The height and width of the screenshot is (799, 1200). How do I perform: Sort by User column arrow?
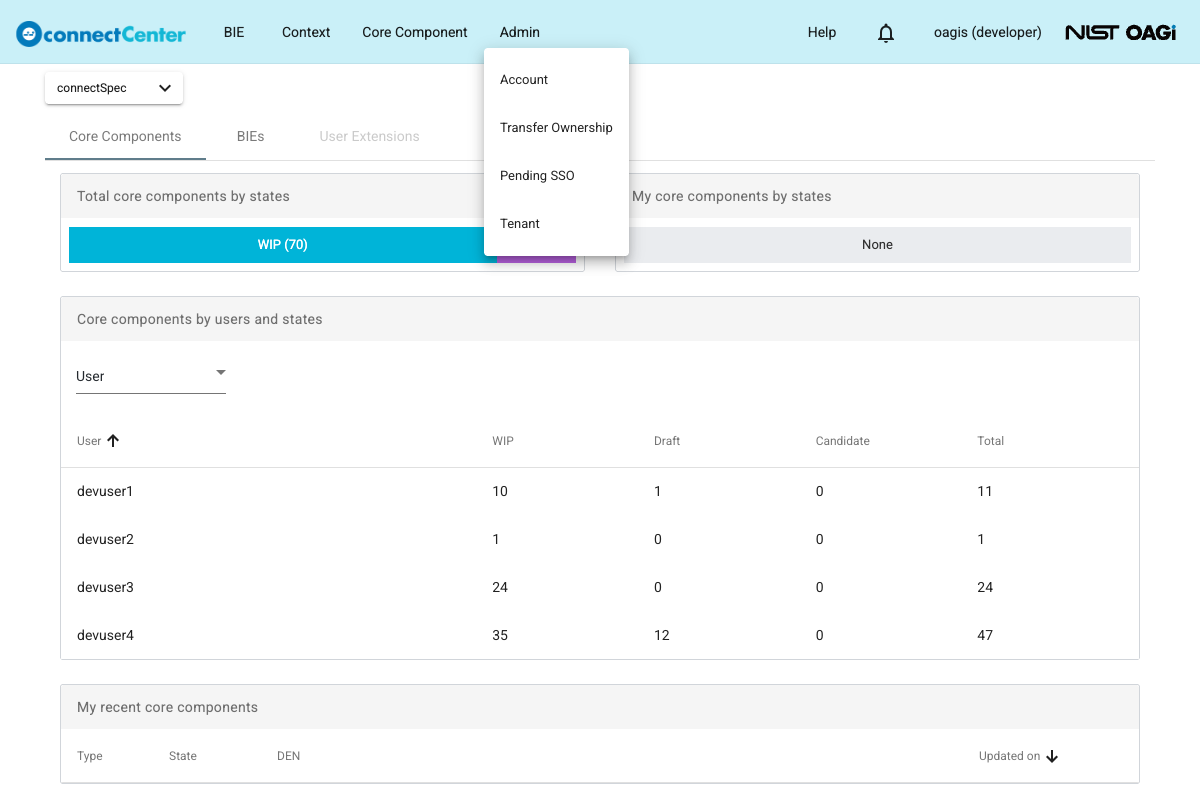tap(113, 440)
